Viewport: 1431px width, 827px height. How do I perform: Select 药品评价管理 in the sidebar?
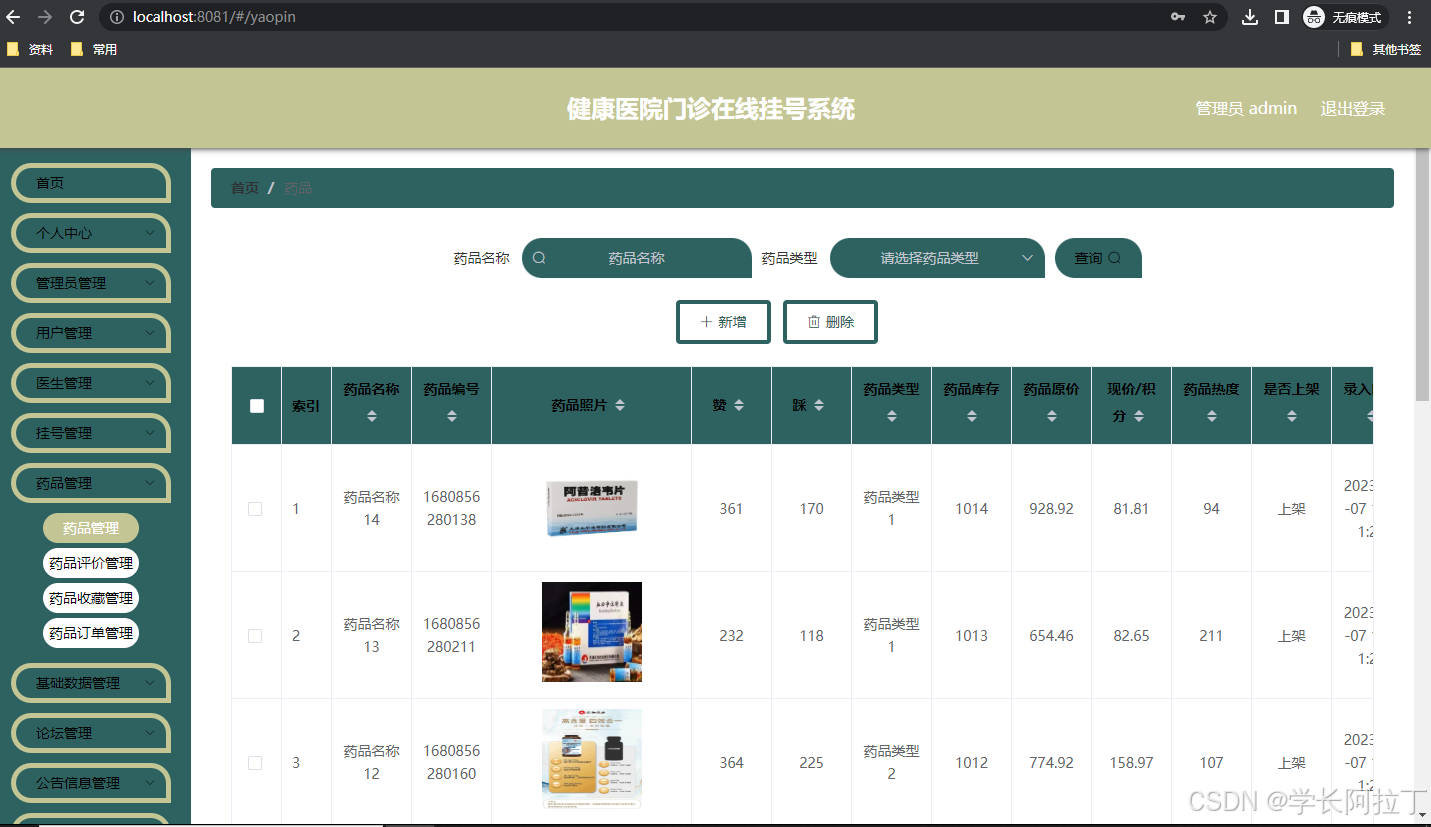point(90,562)
